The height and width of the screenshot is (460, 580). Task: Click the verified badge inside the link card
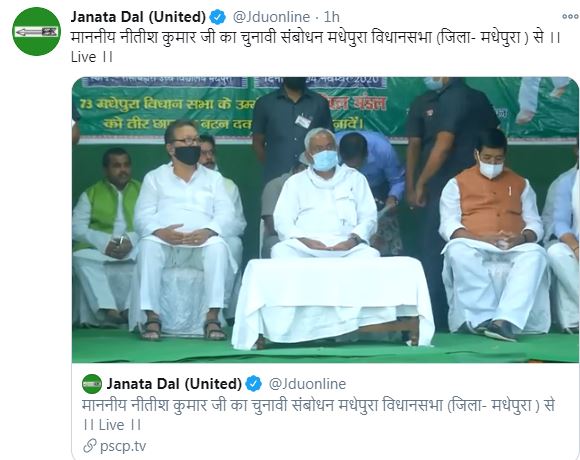[253, 383]
